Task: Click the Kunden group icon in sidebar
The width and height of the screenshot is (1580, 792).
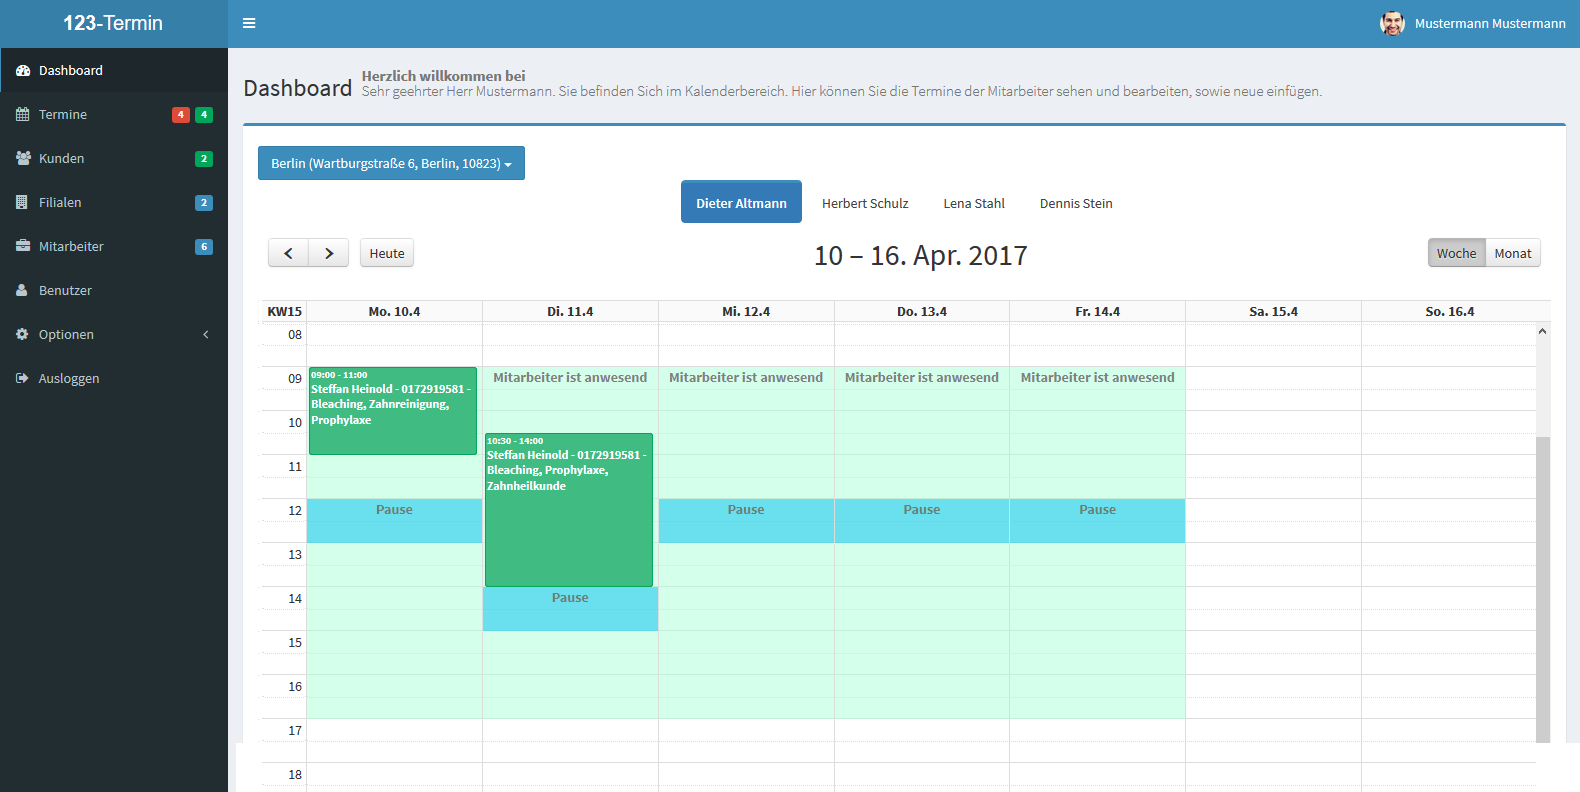Action: tap(23, 159)
